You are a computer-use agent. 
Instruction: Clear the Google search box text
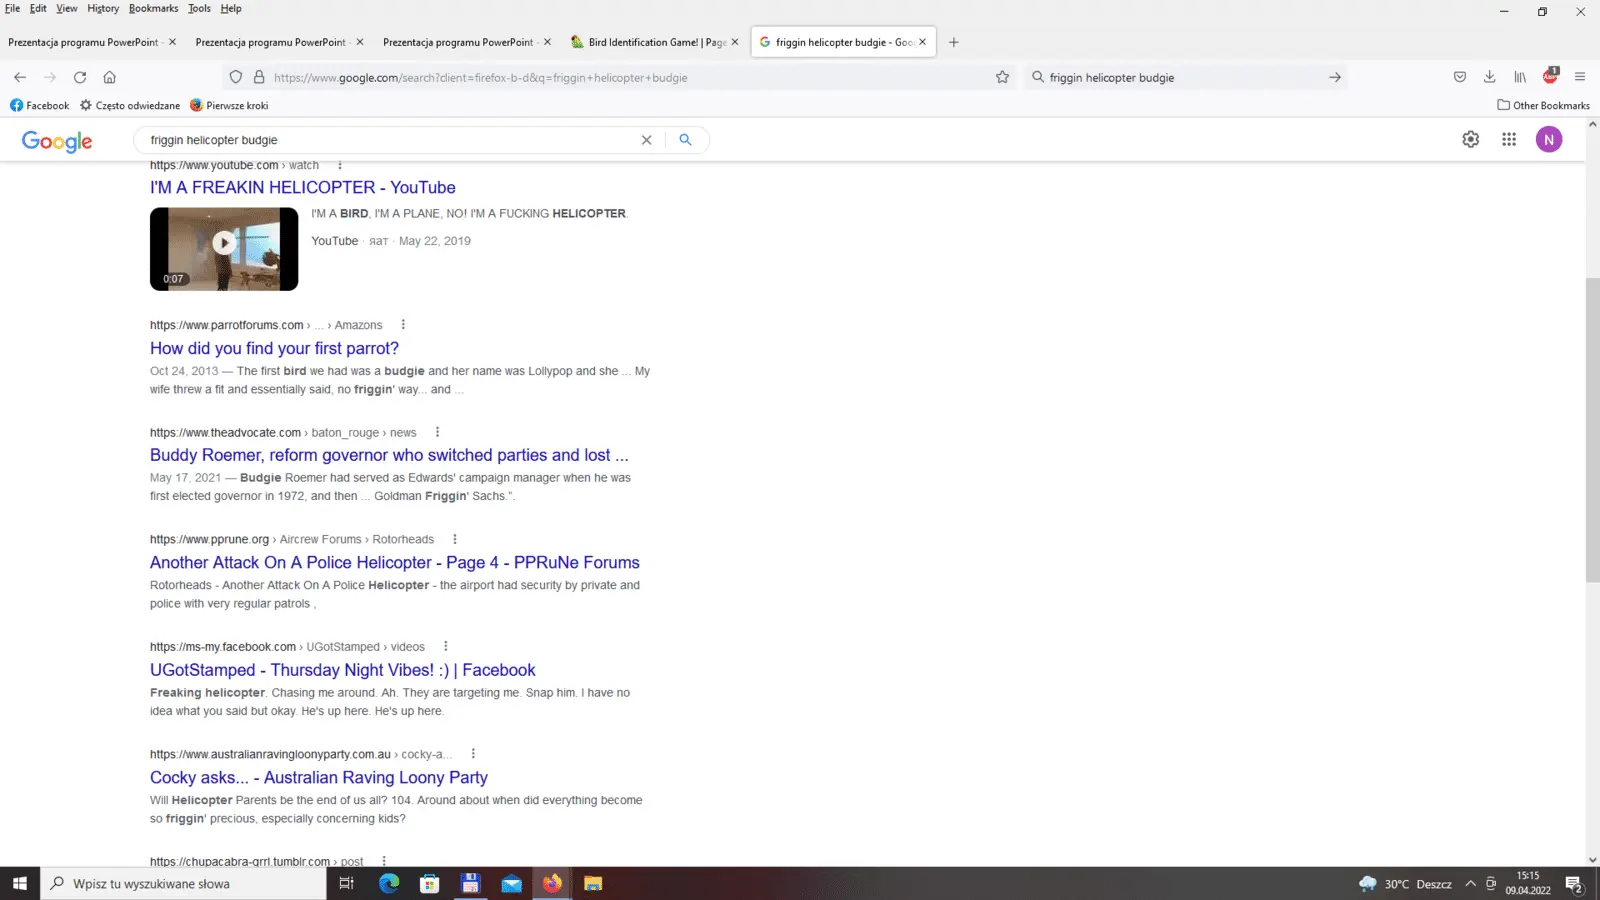point(646,140)
